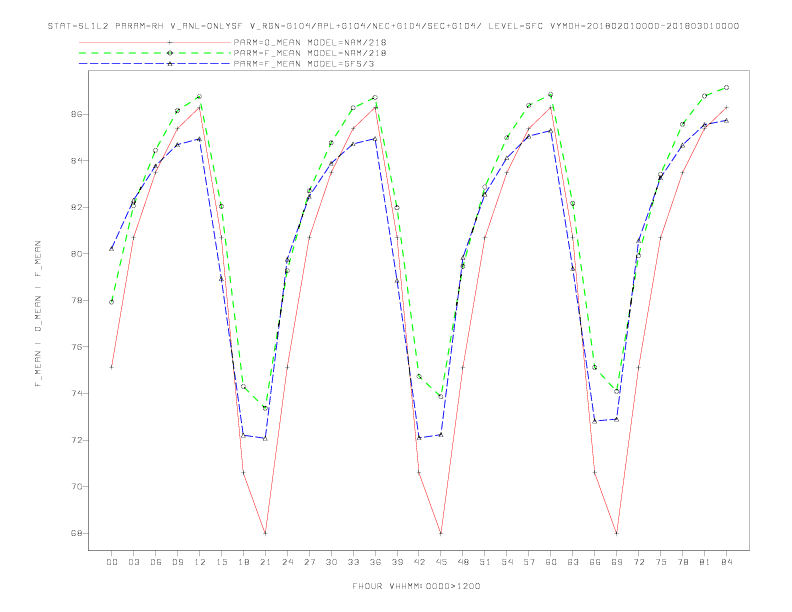This screenshot has width=792, height=612.
Task: Click y-axis tick label 78
Action: click(76, 300)
